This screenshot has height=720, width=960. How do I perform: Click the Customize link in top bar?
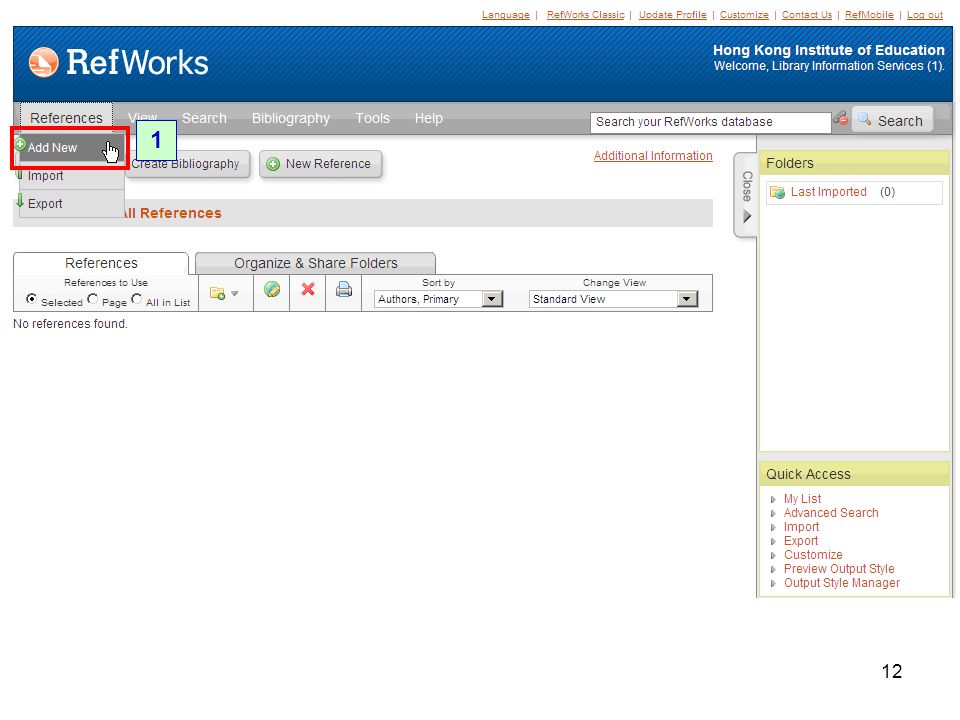click(744, 15)
